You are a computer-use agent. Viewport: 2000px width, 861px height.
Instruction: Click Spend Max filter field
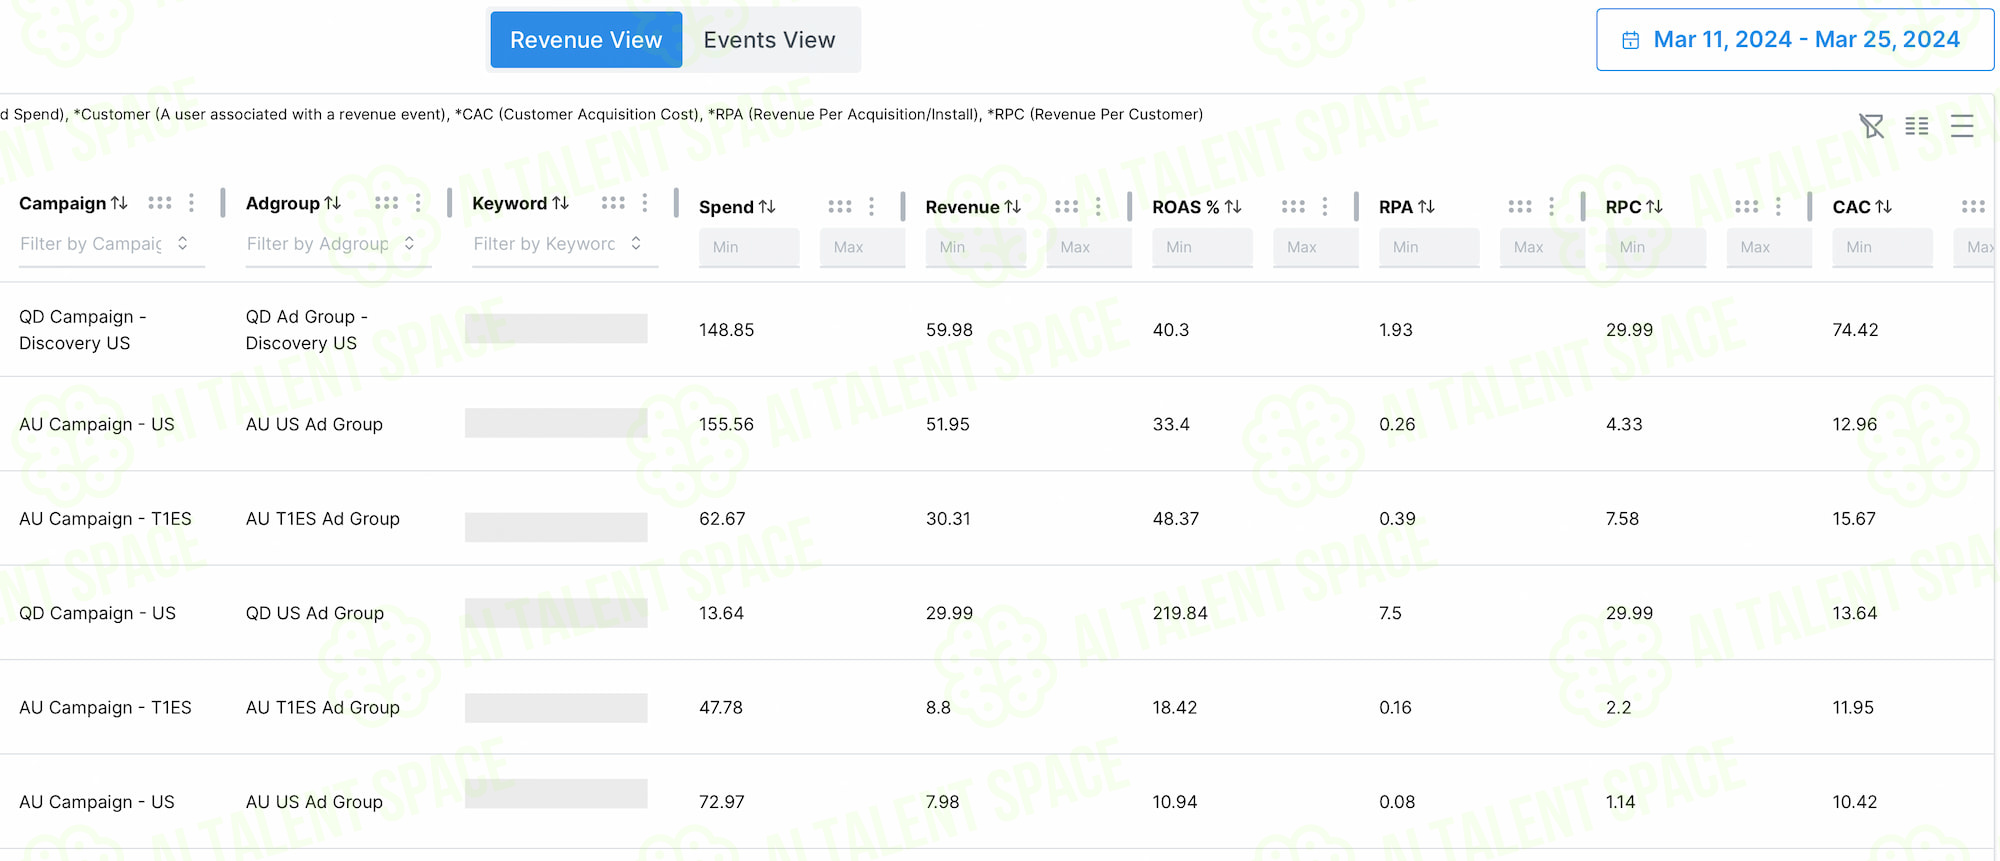click(862, 247)
